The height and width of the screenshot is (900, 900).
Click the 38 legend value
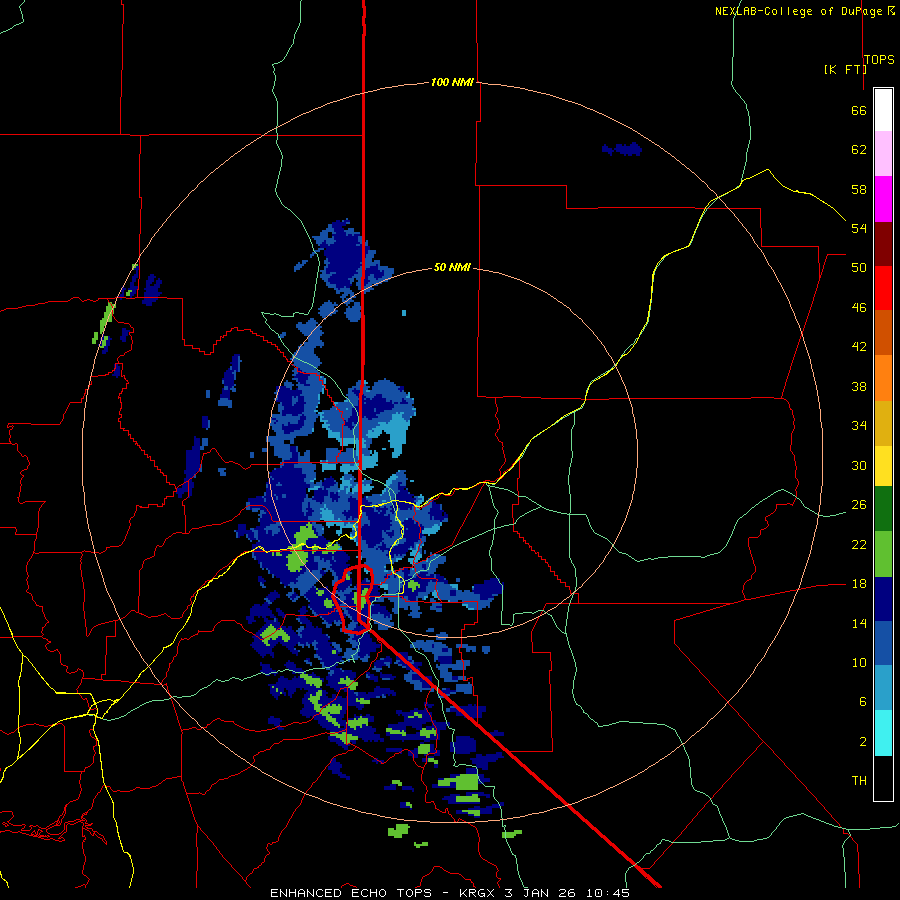coord(859,386)
